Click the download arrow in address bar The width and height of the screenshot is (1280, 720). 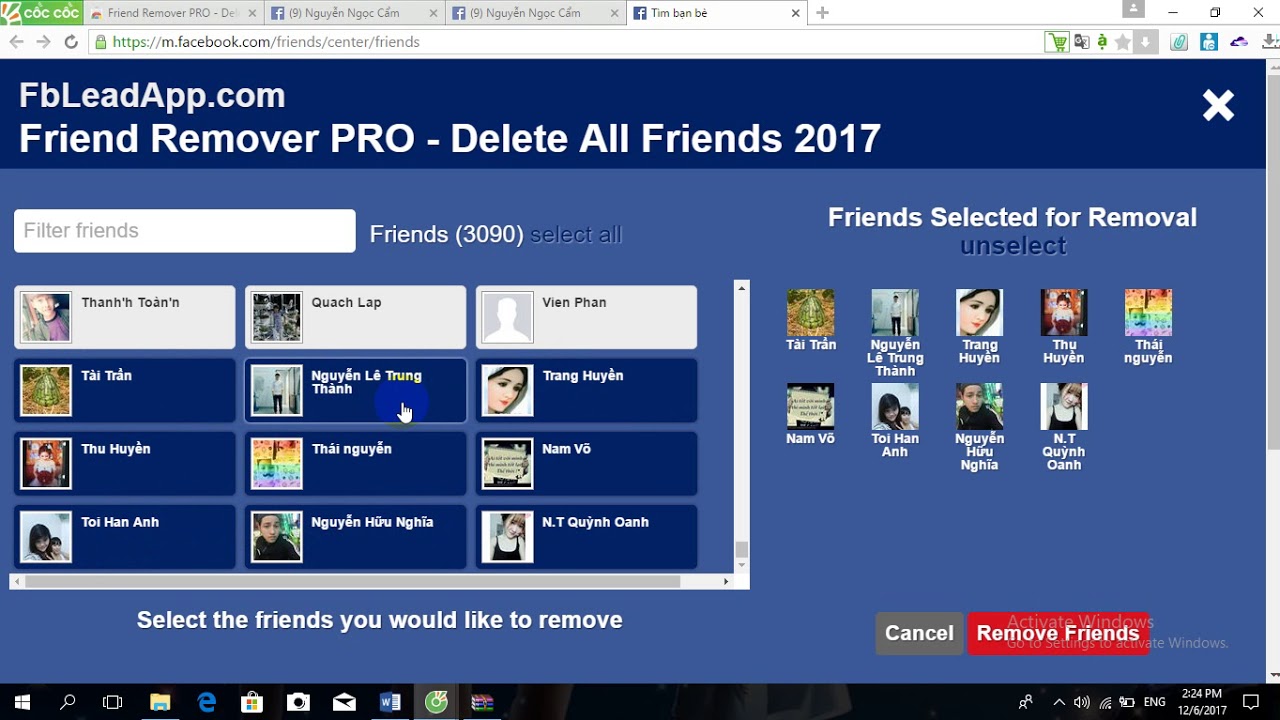click(1146, 42)
